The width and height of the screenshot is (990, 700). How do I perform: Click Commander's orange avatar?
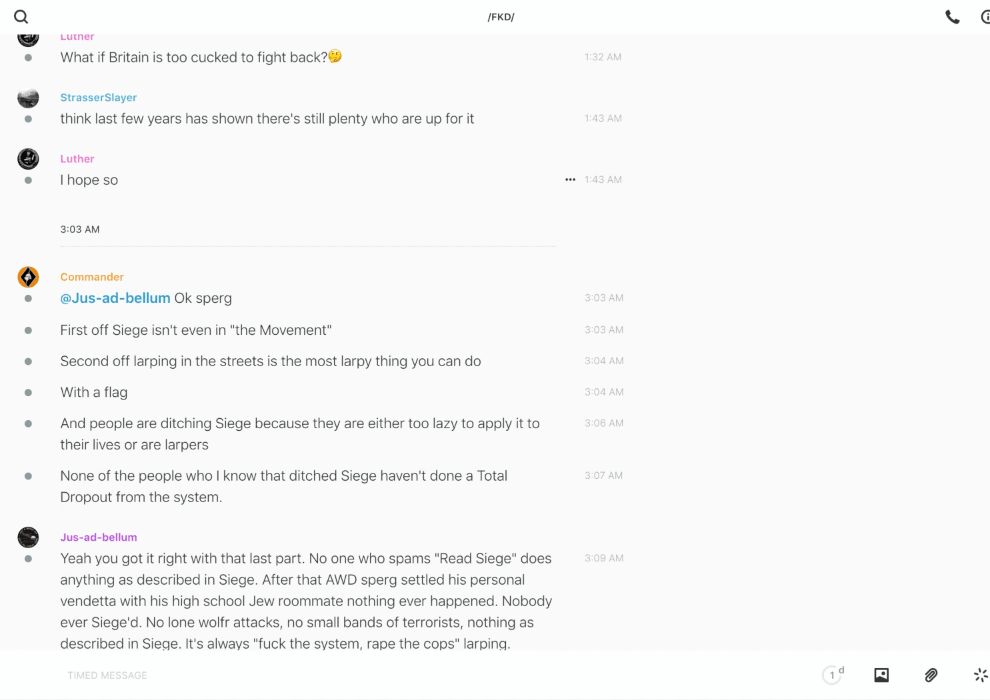28,277
